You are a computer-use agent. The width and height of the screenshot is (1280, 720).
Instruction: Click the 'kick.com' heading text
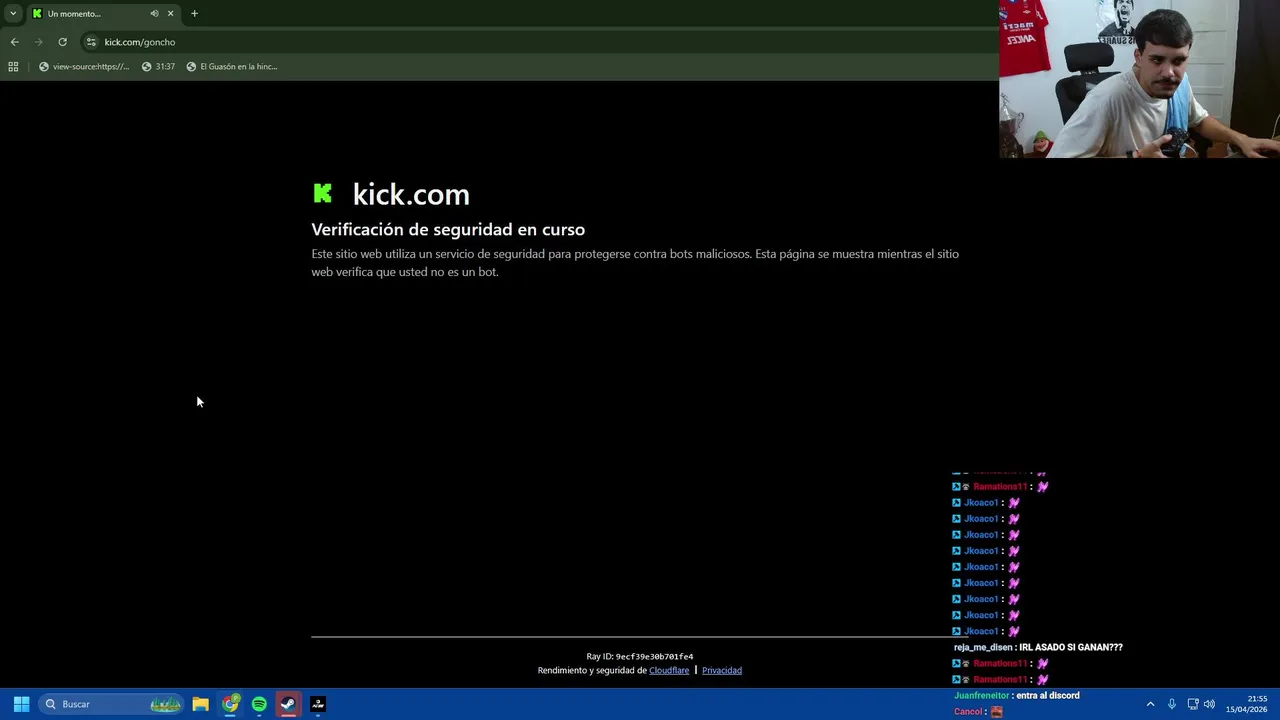point(411,194)
